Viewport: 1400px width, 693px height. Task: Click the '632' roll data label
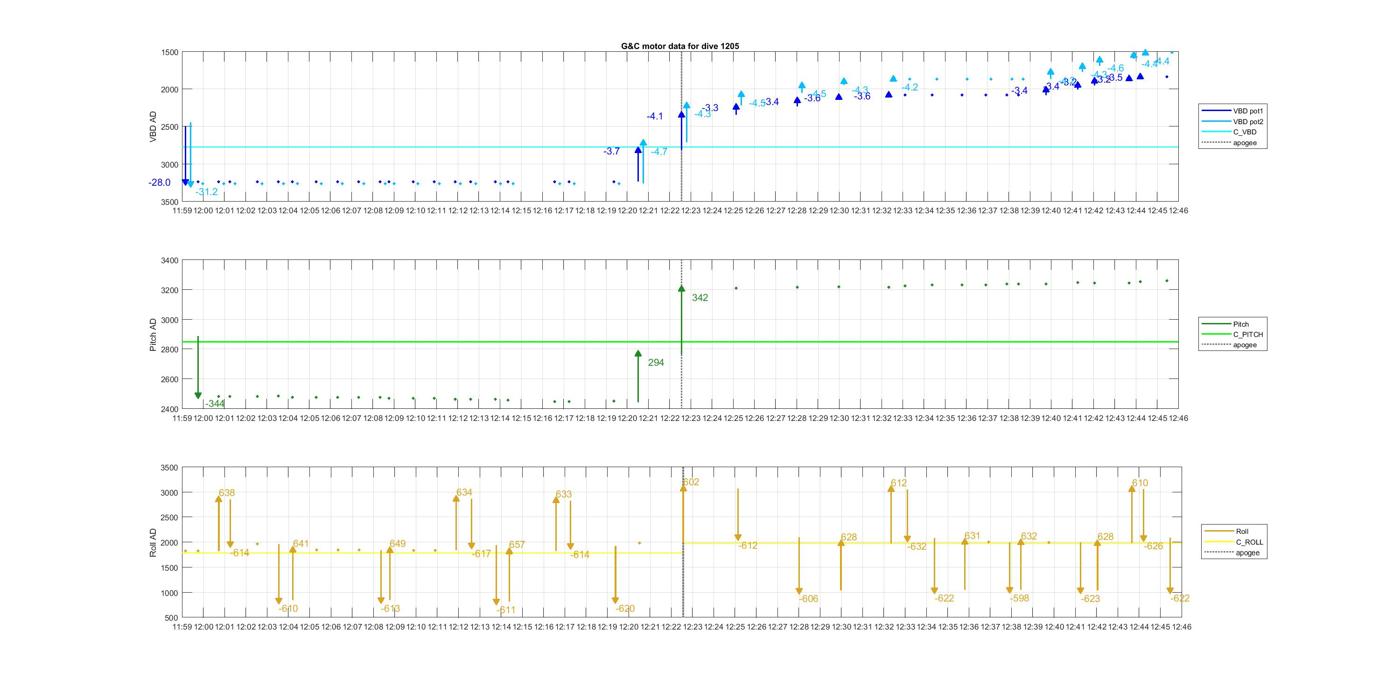point(1029,537)
